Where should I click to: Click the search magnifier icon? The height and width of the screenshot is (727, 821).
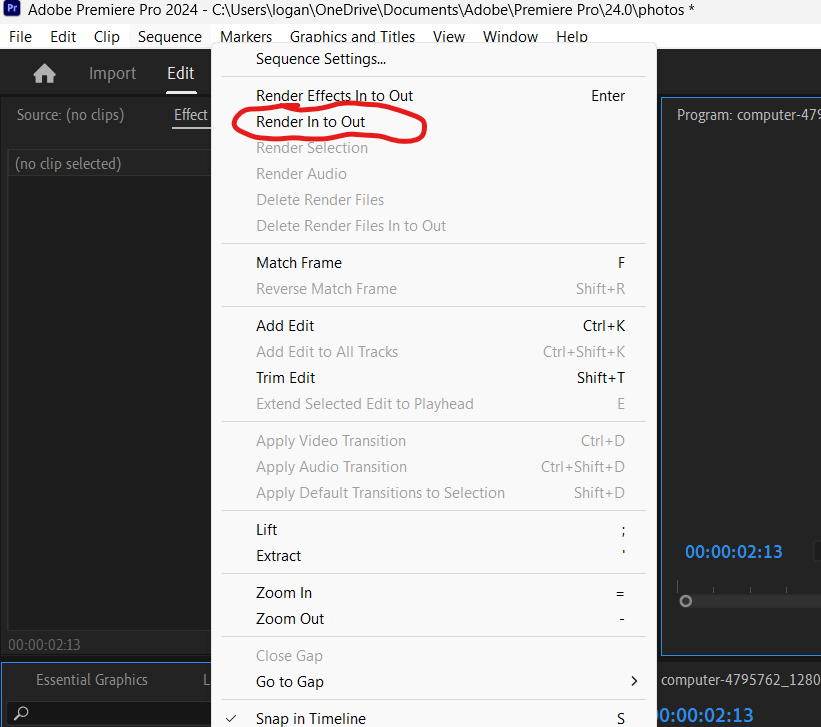pos(21,713)
